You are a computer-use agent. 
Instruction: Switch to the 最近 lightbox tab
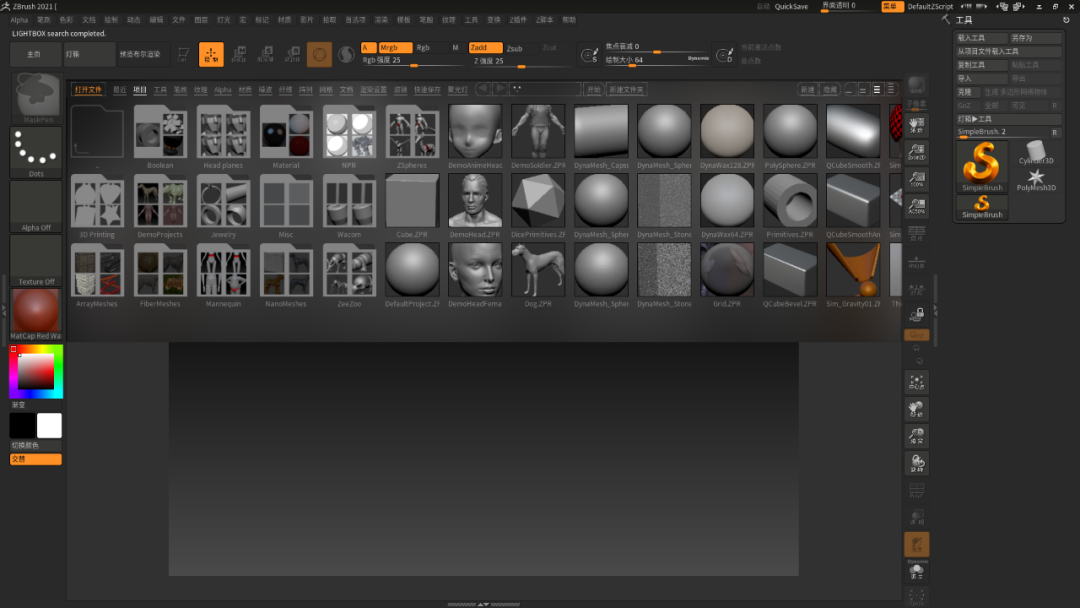click(119, 90)
